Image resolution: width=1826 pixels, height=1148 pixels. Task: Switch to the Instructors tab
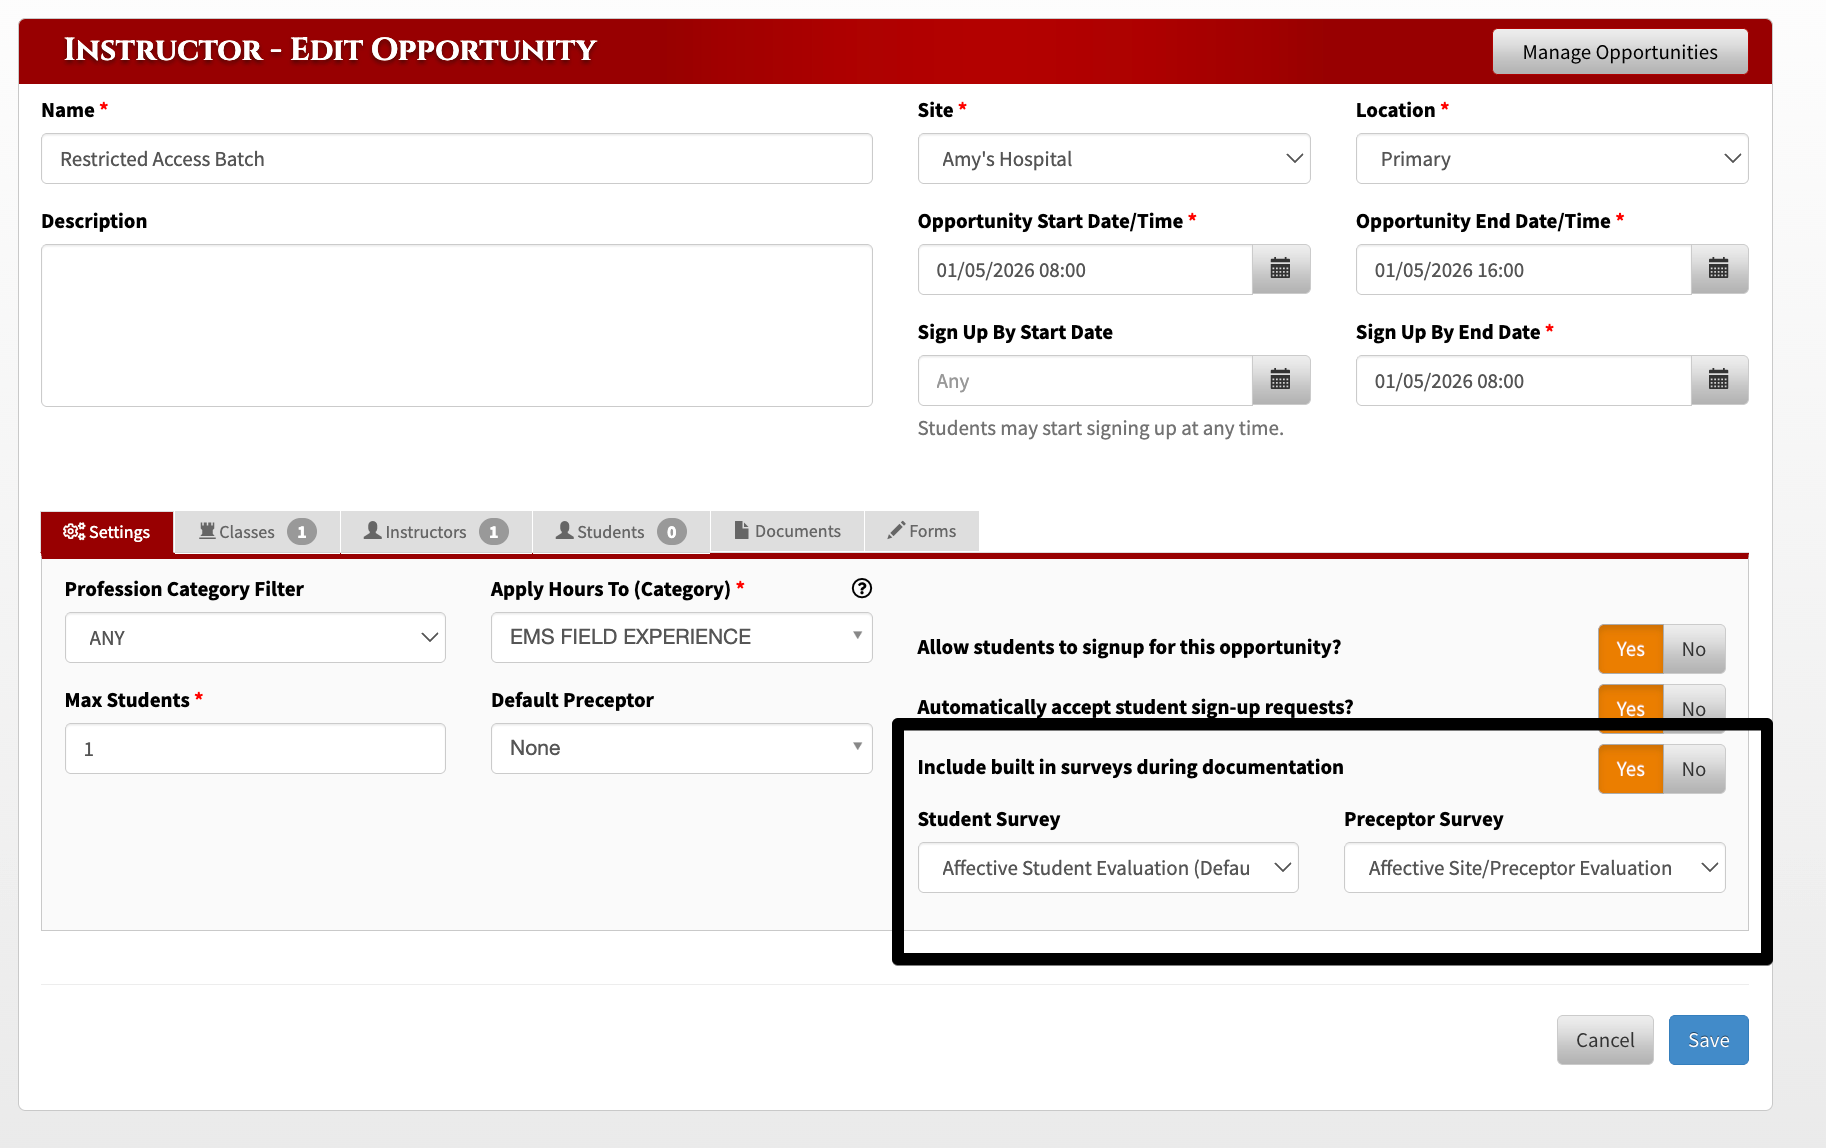tap(436, 532)
